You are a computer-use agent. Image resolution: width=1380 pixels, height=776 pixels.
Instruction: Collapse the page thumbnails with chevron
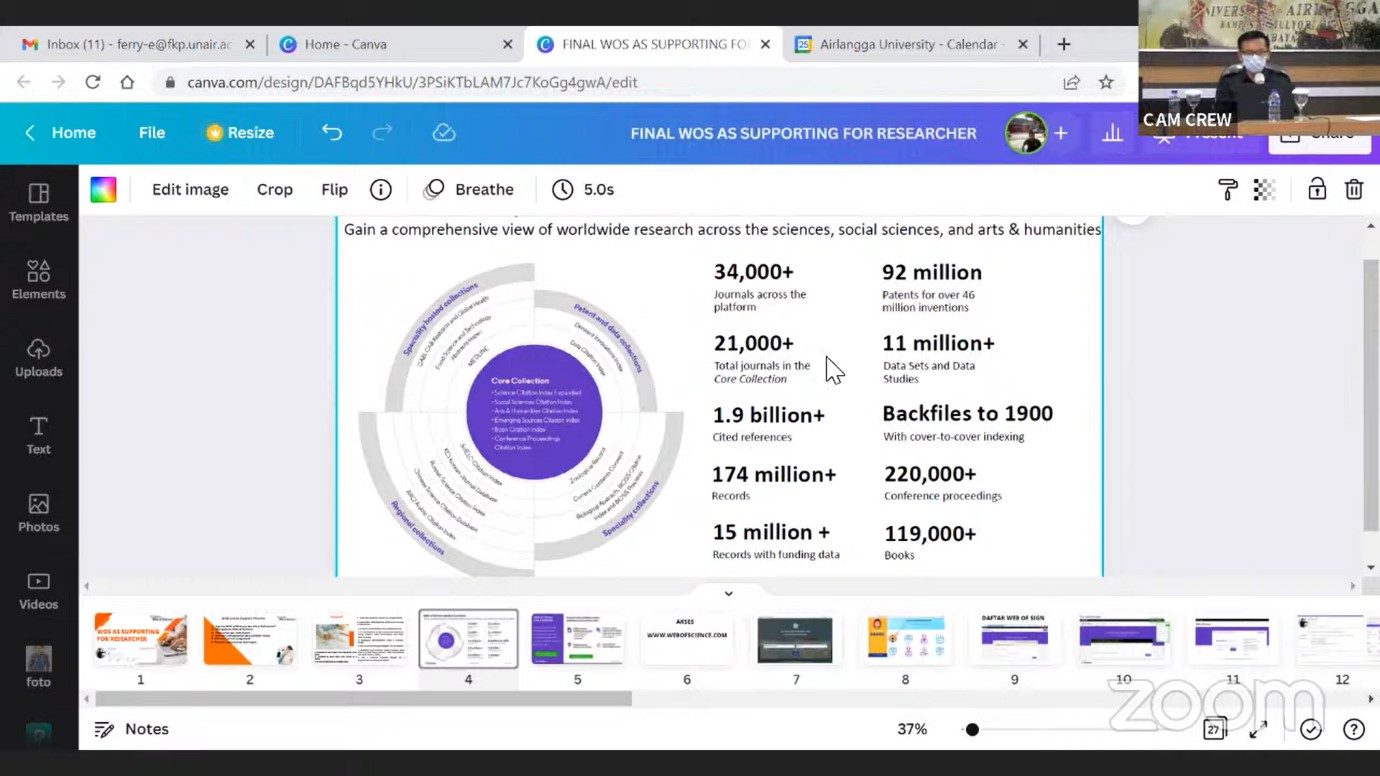[728, 593]
